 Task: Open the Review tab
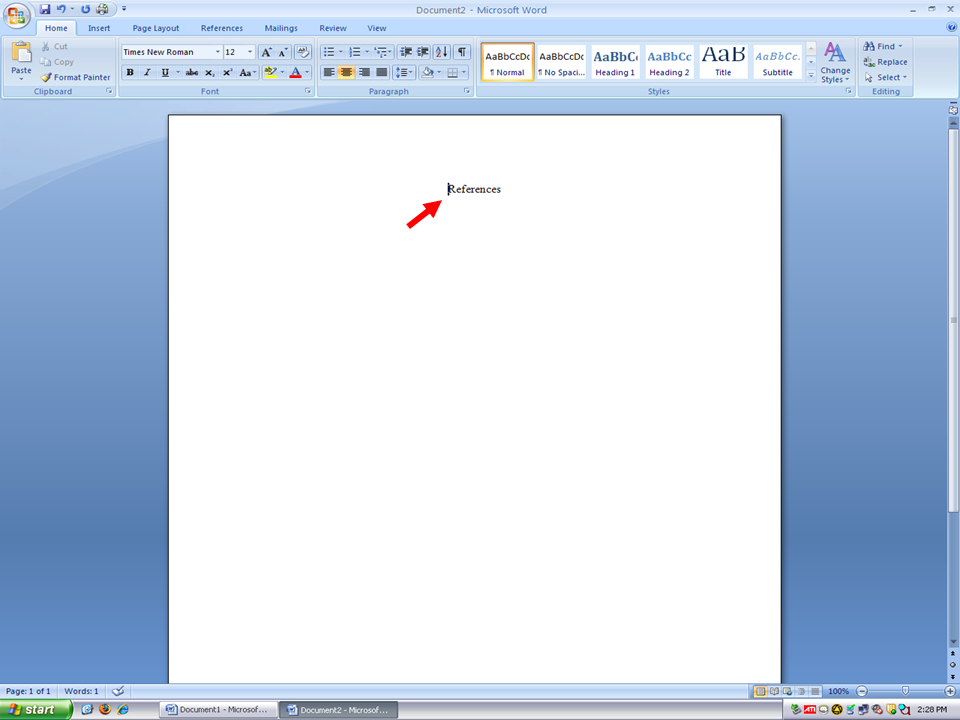[x=332, y=28]
